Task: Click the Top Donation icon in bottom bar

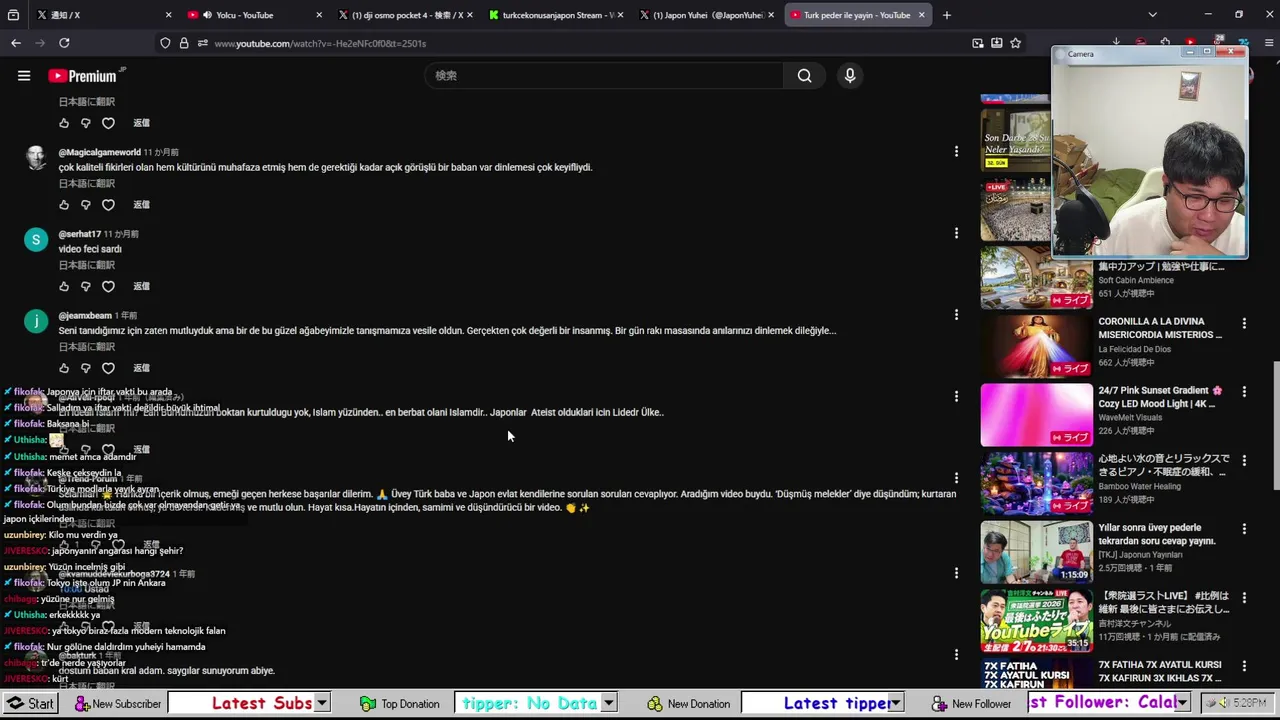Action: 368,704
